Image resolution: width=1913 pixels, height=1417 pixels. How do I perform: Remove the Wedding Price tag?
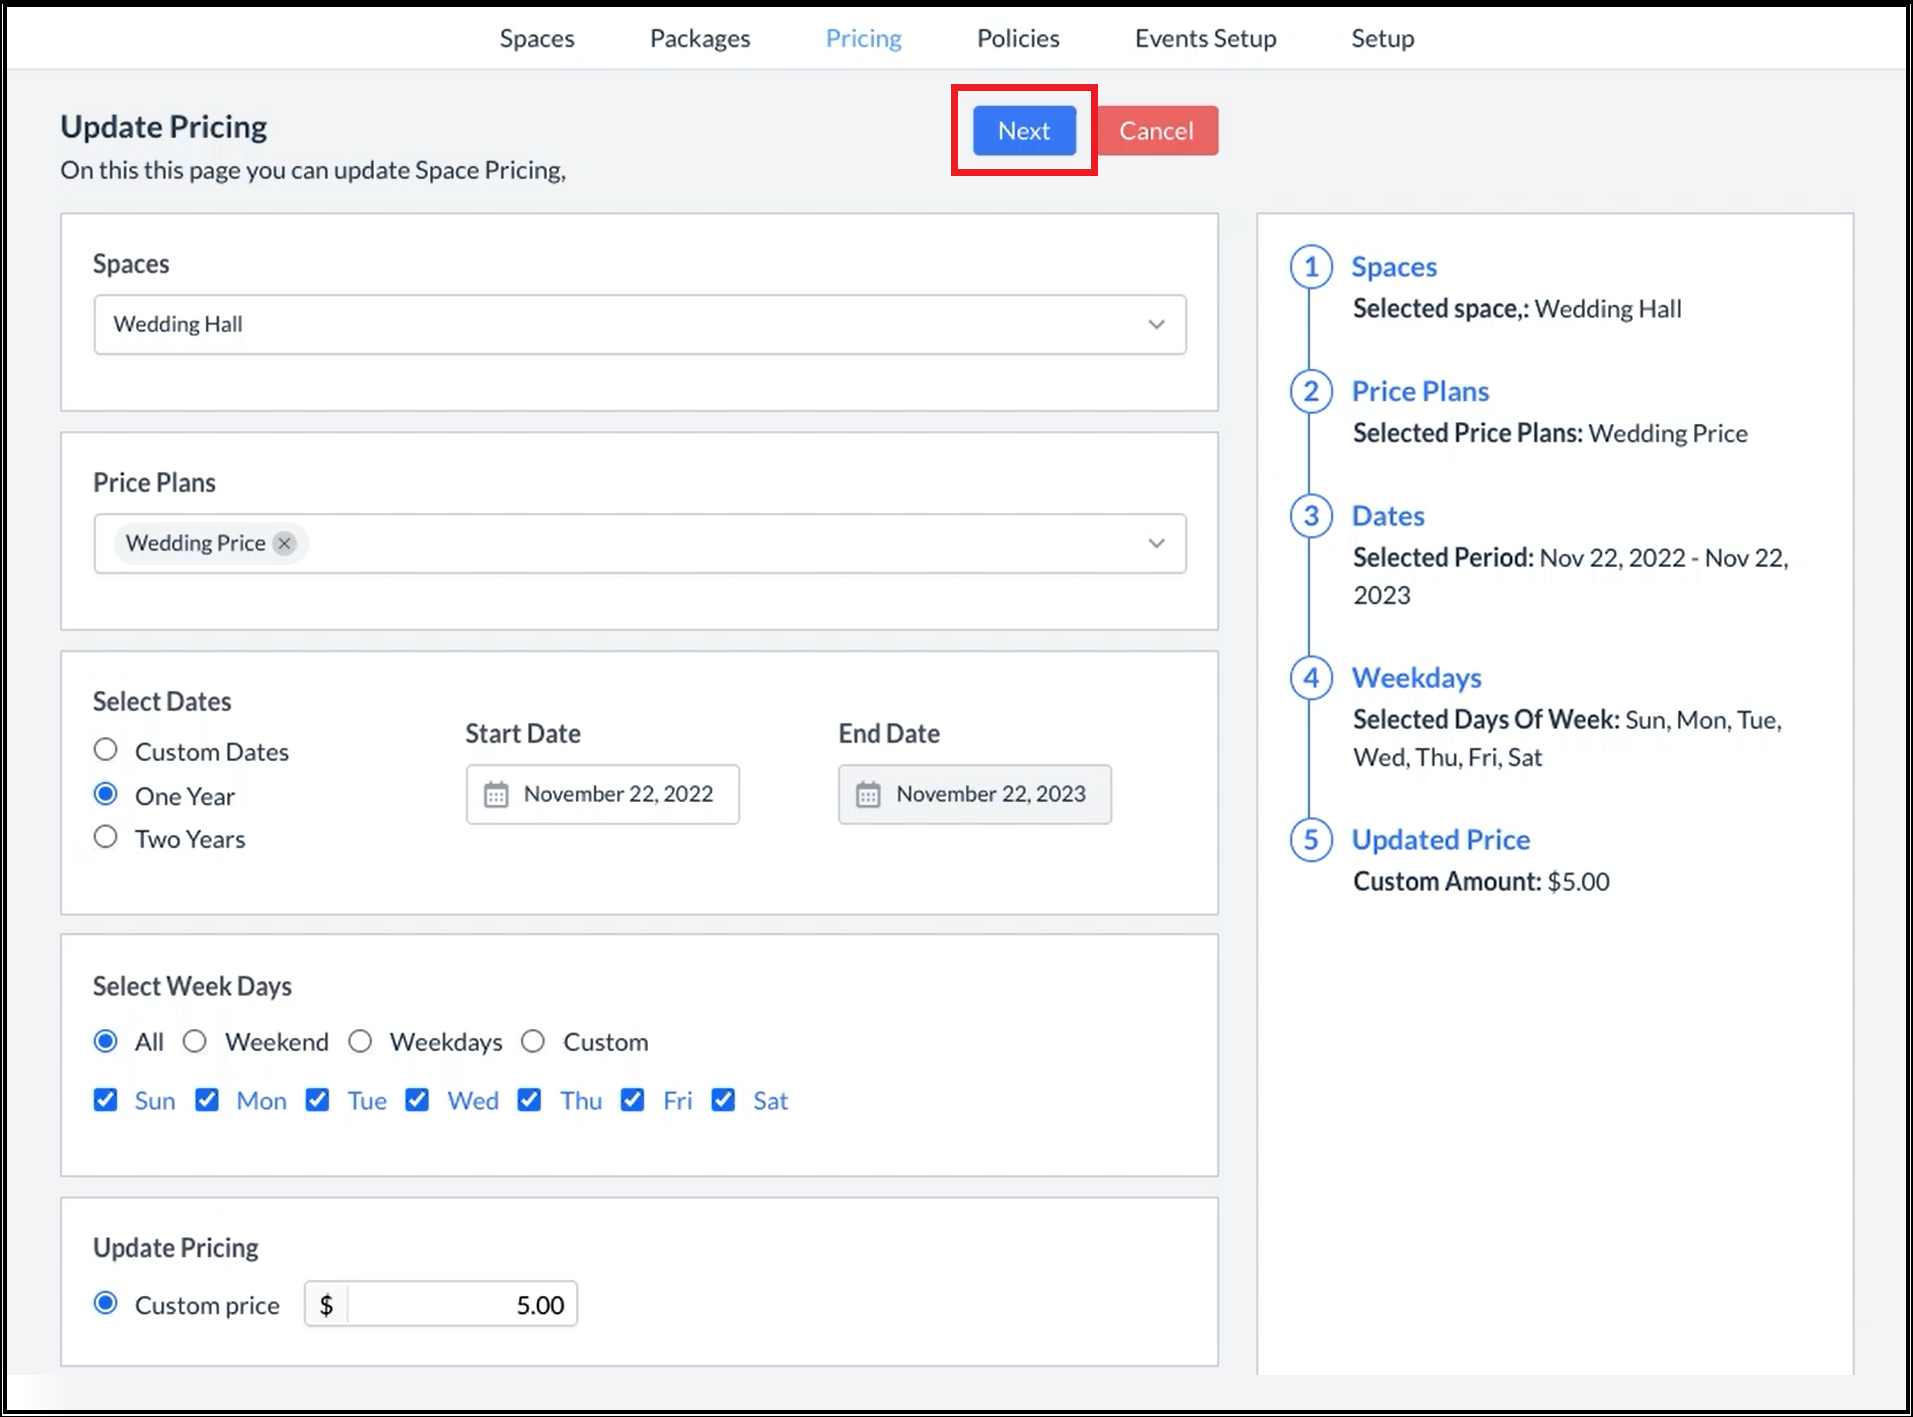285,543
